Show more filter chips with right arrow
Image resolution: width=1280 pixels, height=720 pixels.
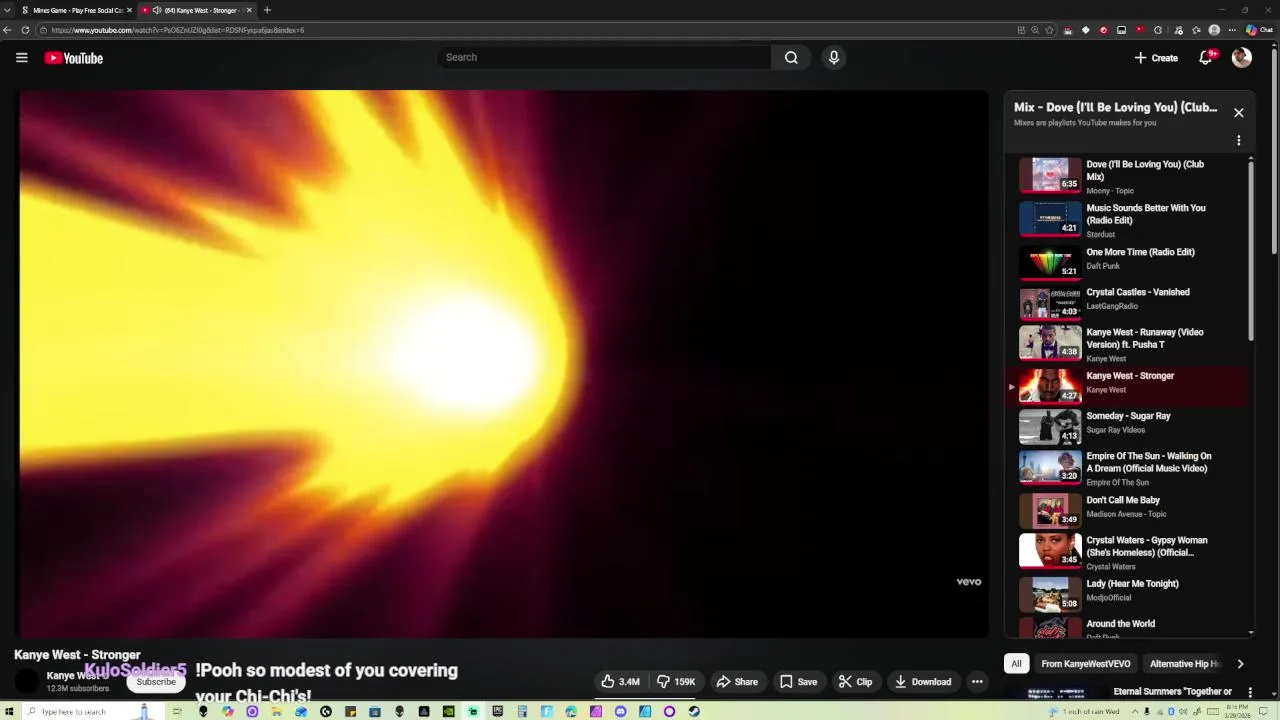(1240, 664)
